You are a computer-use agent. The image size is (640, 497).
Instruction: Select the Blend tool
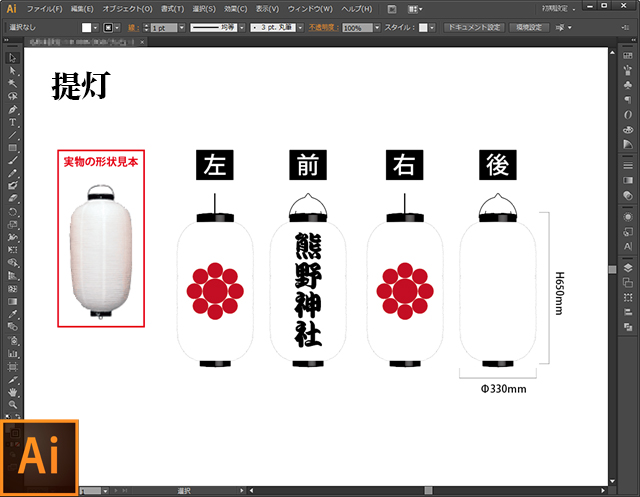pyautogui.click(x=12, y=327)
